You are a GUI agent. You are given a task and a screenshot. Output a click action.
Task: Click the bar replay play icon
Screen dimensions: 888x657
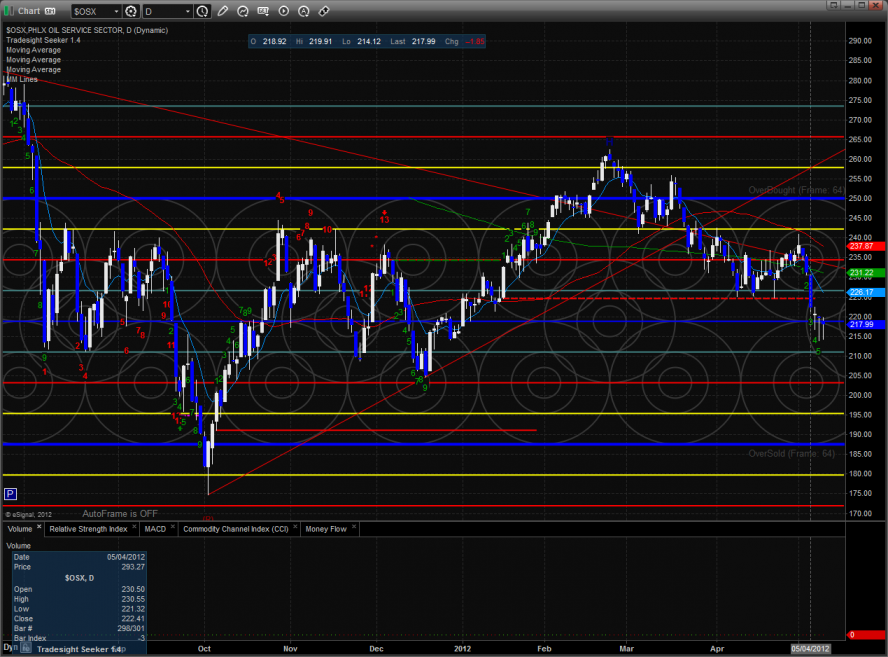(284, 11)
